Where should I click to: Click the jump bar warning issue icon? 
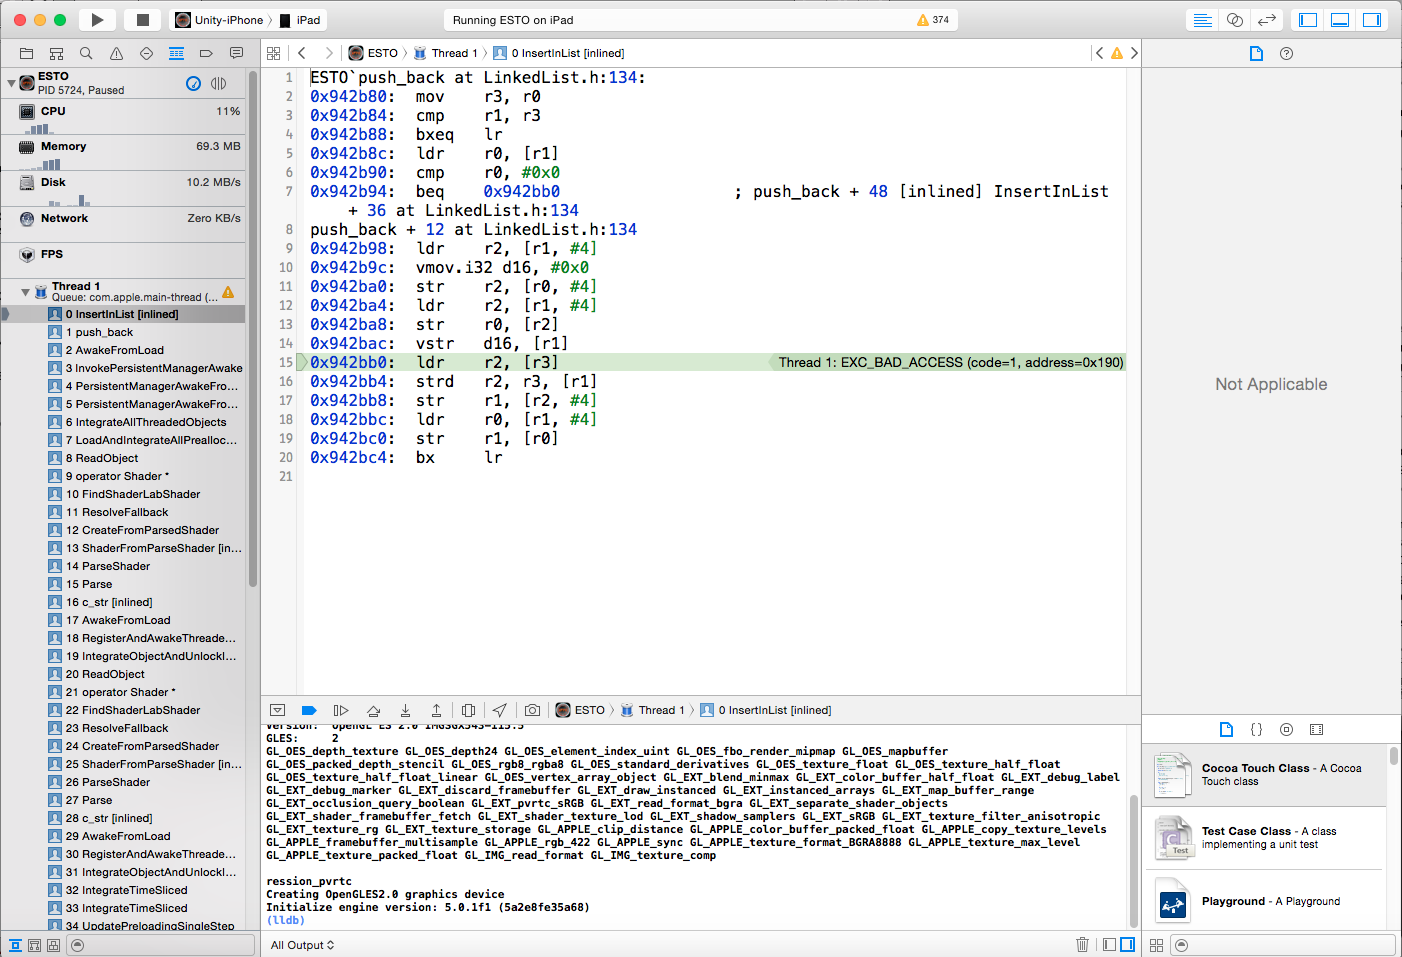click(x=1117, y=53)
